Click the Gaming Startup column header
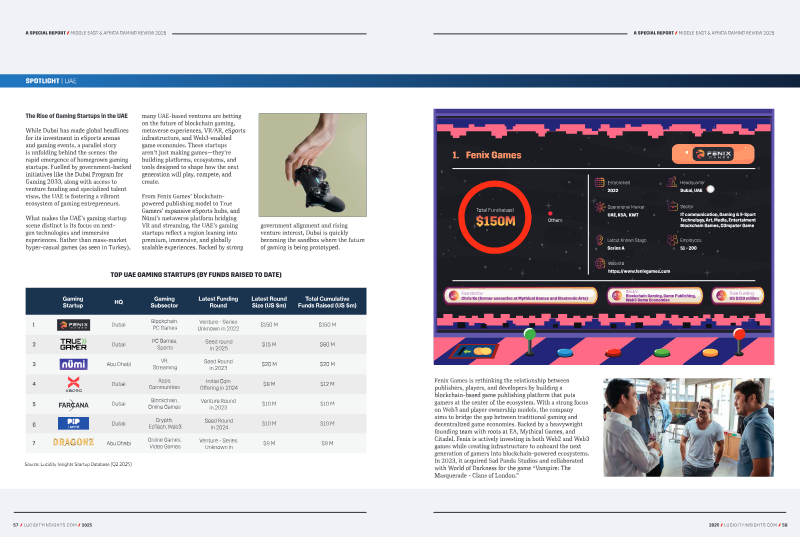The height and width of the screenshot is (537, 800). (x=73, y=302)
